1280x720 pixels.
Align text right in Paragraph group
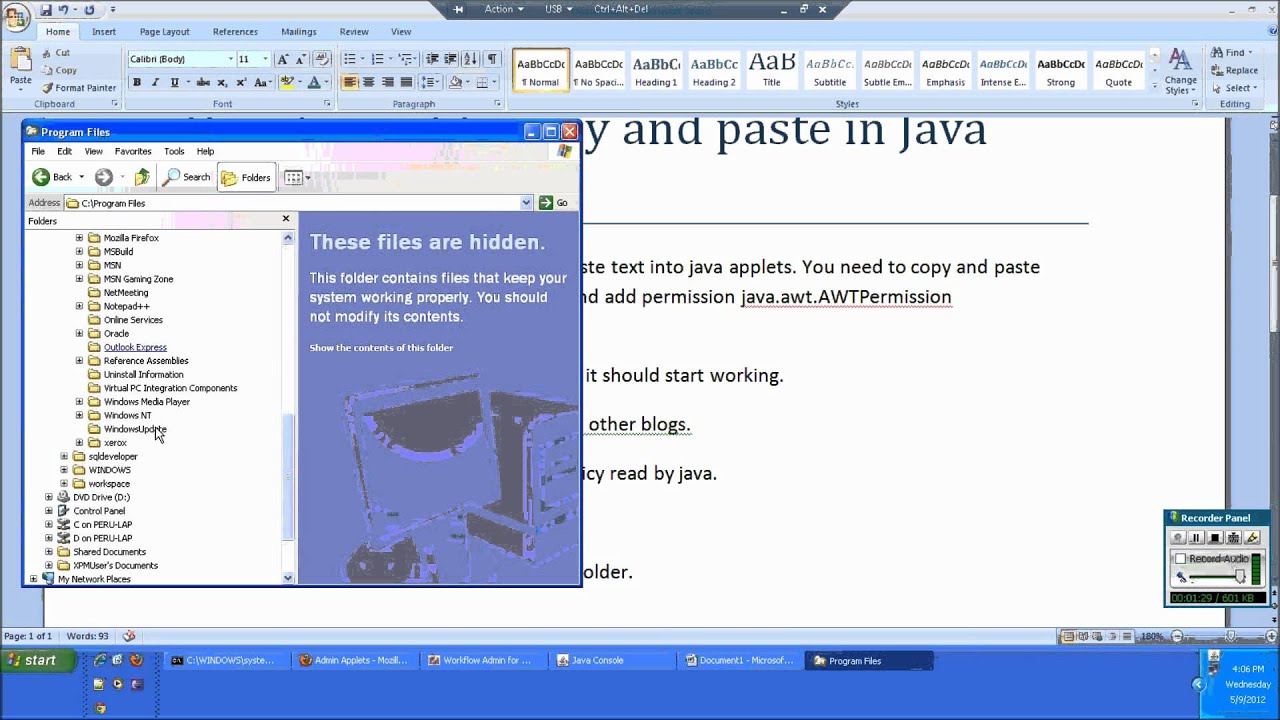pyautogui.click(x=387, y=82)
